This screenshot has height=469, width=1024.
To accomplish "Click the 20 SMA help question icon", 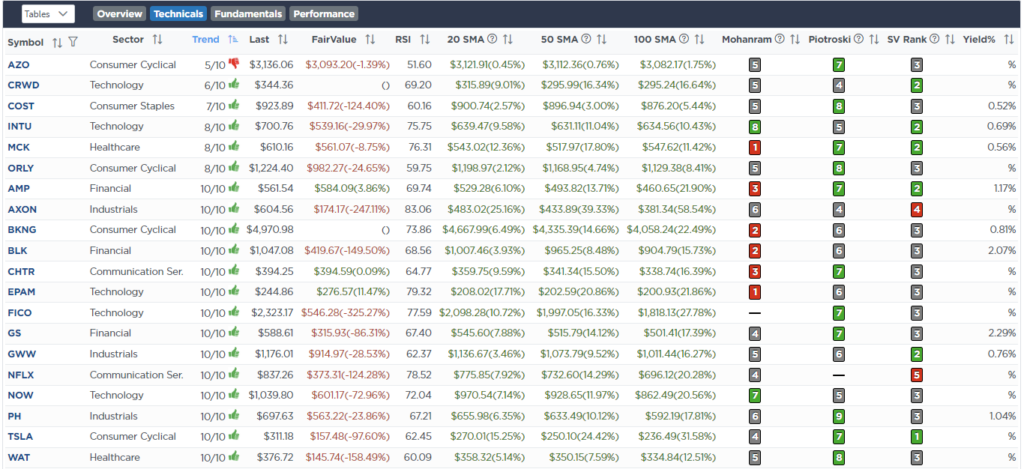I will pos(492,40).
